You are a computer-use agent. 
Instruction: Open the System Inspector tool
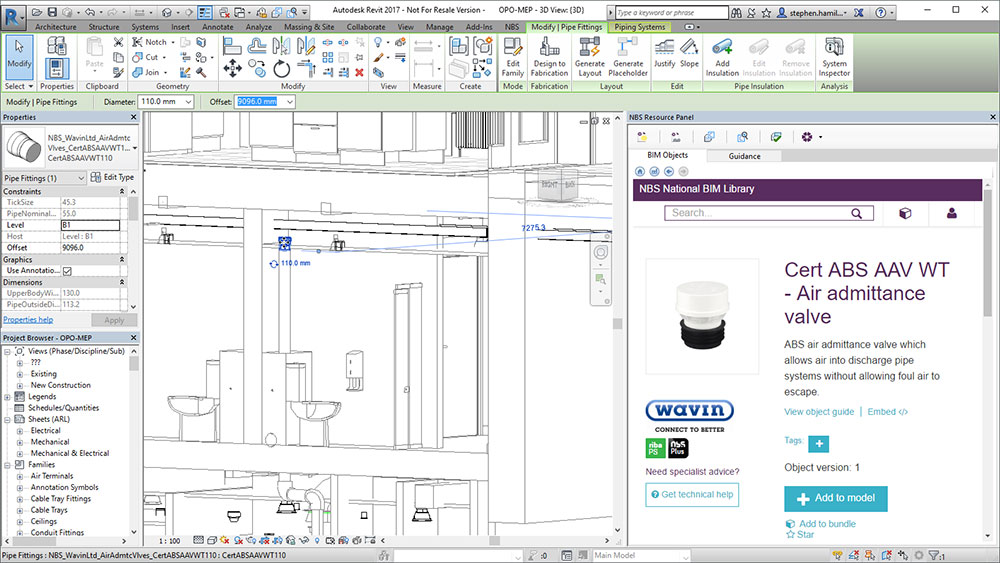tap(834, 57)
